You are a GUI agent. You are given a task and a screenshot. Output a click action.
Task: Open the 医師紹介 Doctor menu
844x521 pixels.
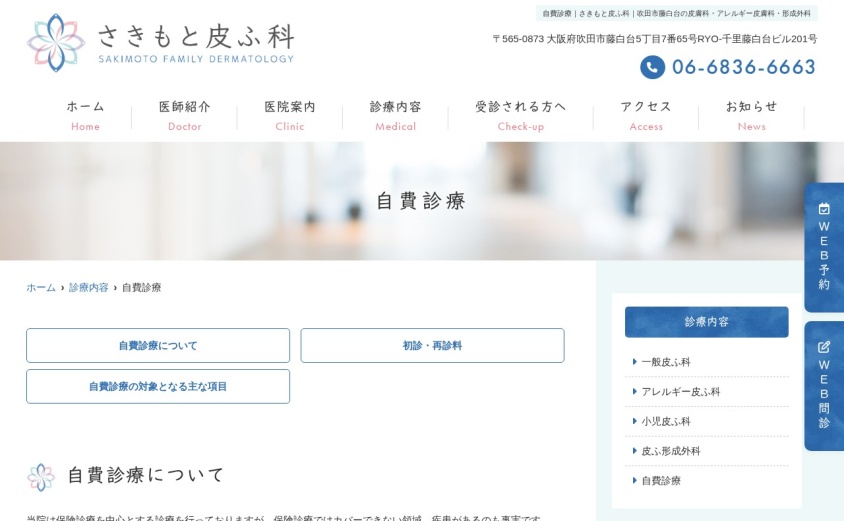[x=185, y=116]
